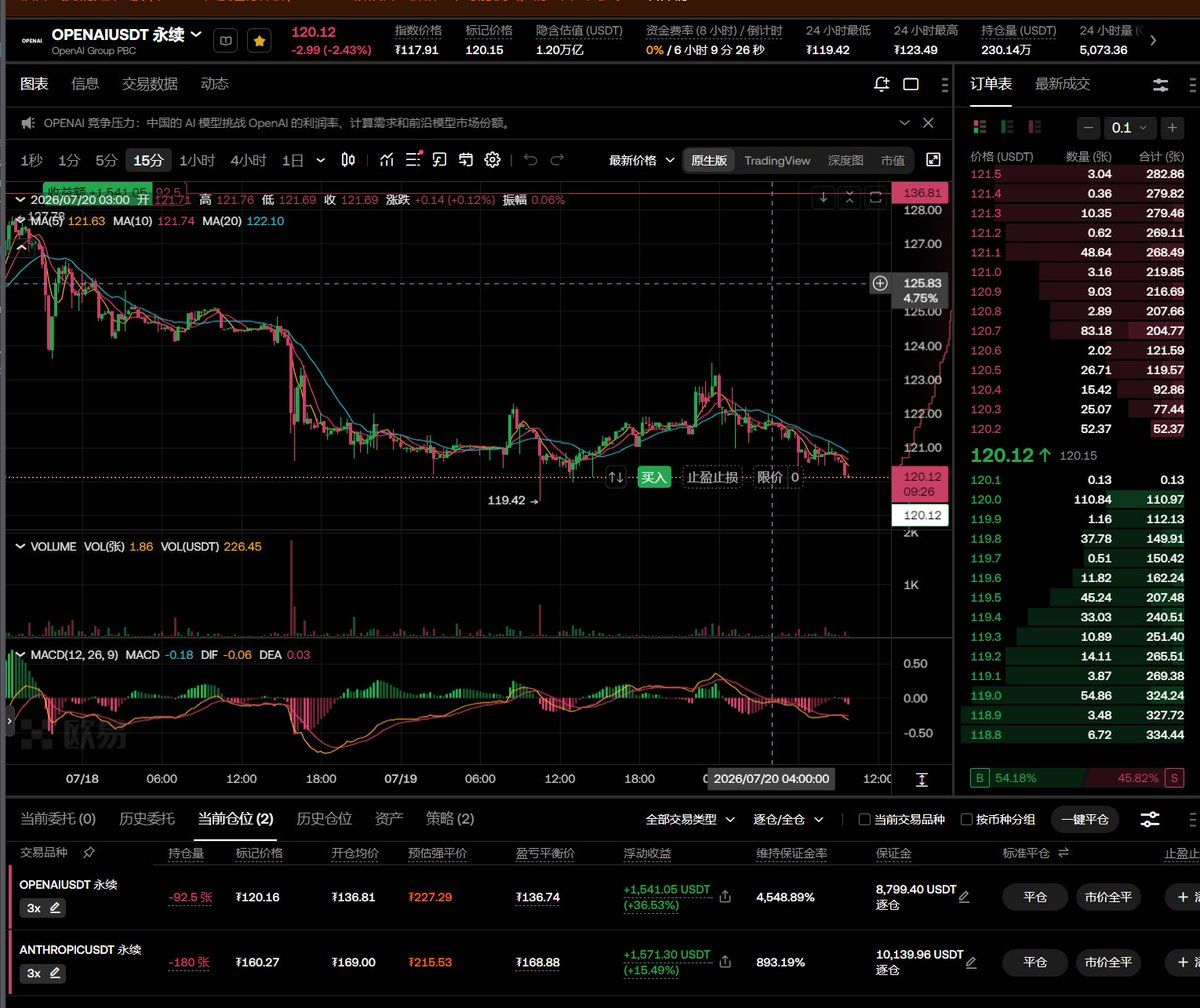The width and height of the screenshot is (1200, 1008).
Task: Market close all for OPENAIUSDT
Action: pos(1108,897)
